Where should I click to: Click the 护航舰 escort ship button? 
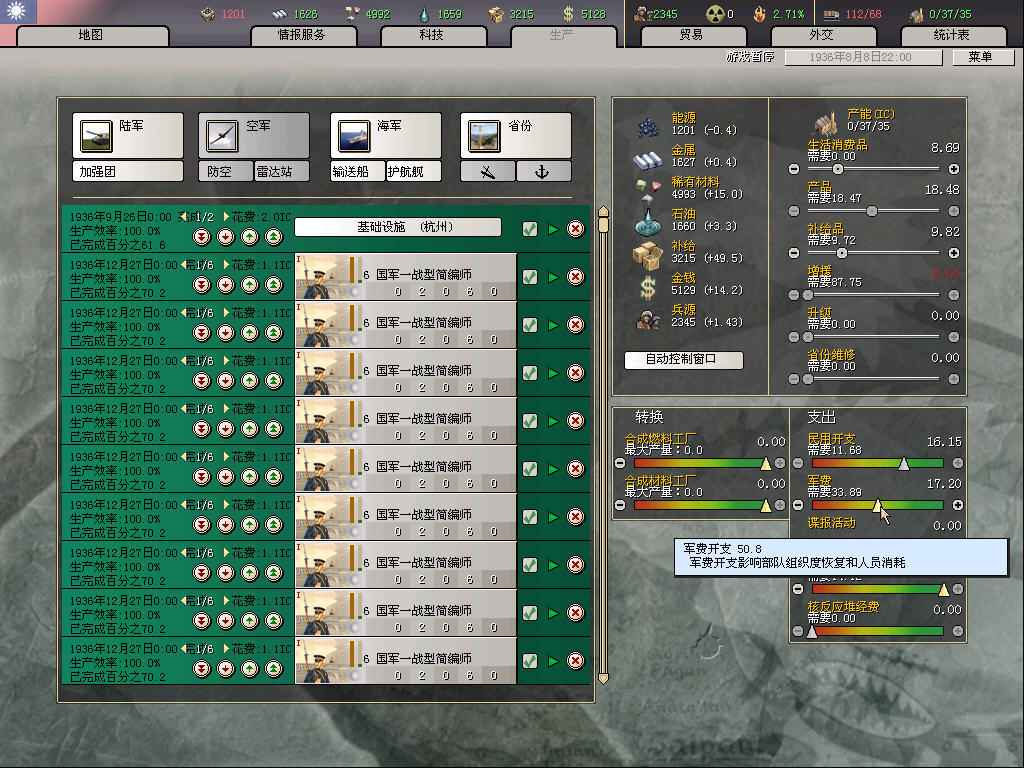[413, 172]
